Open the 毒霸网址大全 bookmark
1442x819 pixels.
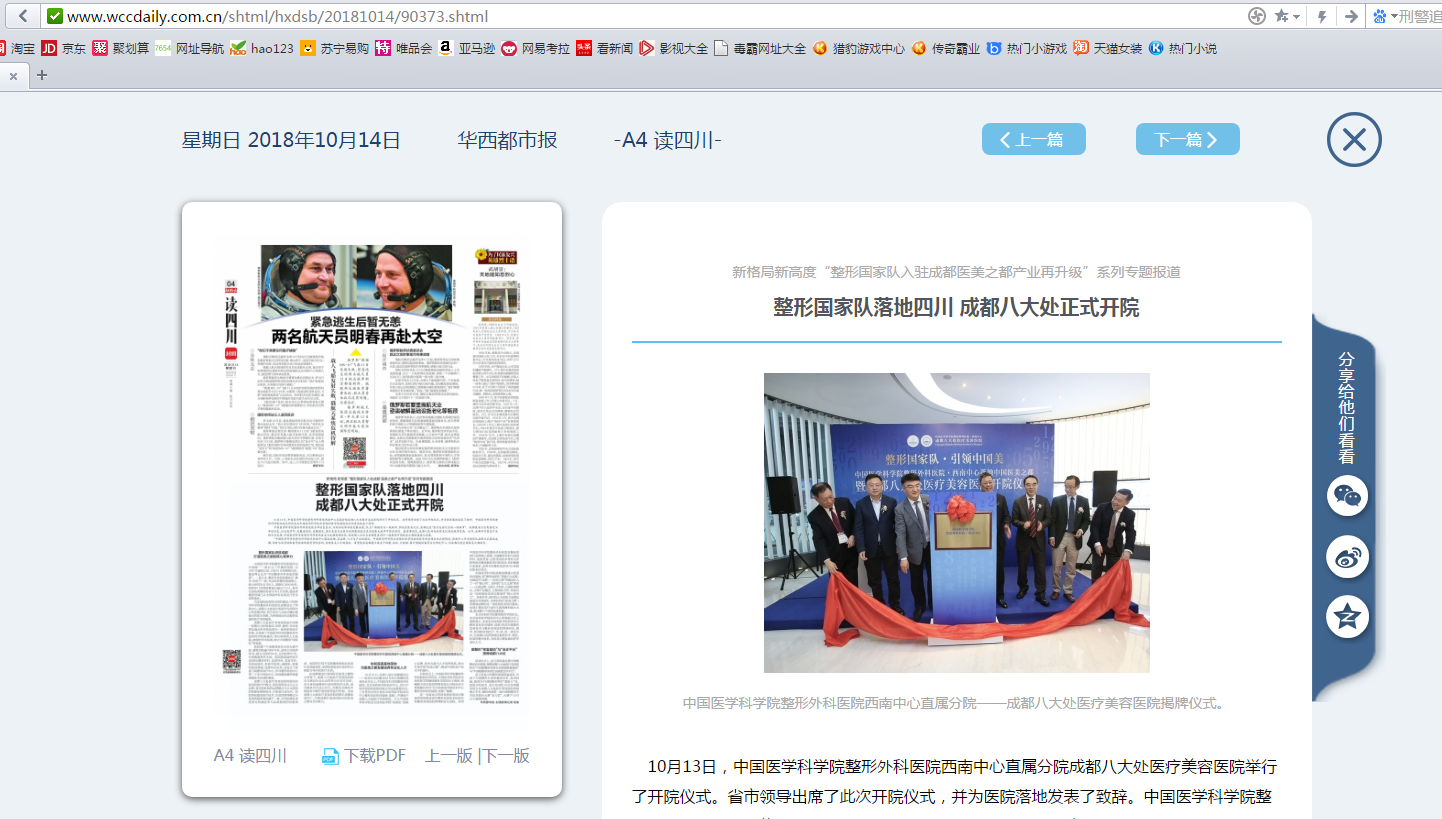pyautogui.click(x=760, y=48)
